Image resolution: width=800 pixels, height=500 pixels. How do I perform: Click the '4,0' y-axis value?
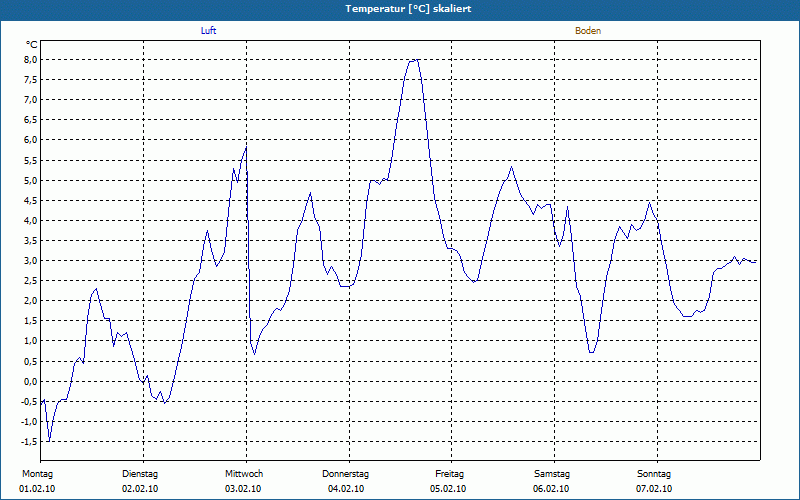click(31, 220)
